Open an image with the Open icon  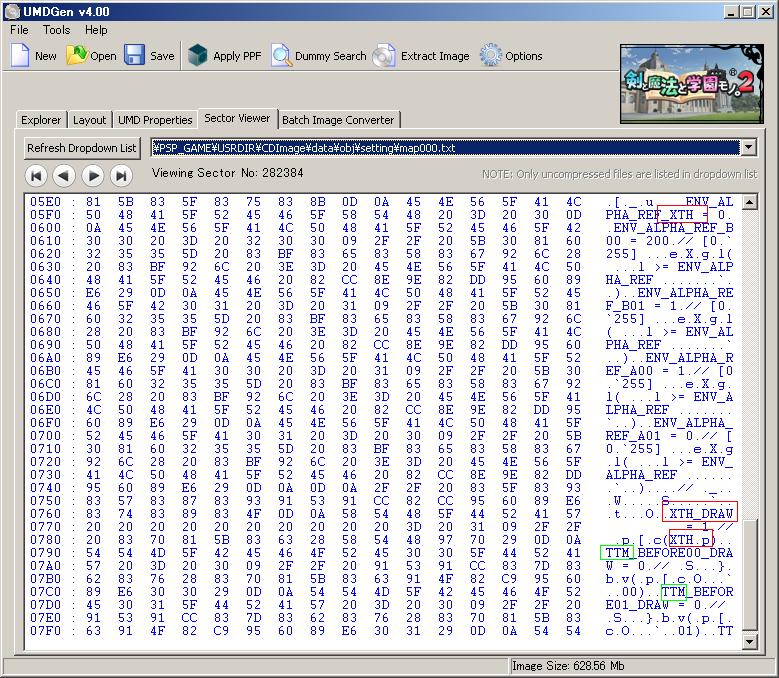point(77,56)
